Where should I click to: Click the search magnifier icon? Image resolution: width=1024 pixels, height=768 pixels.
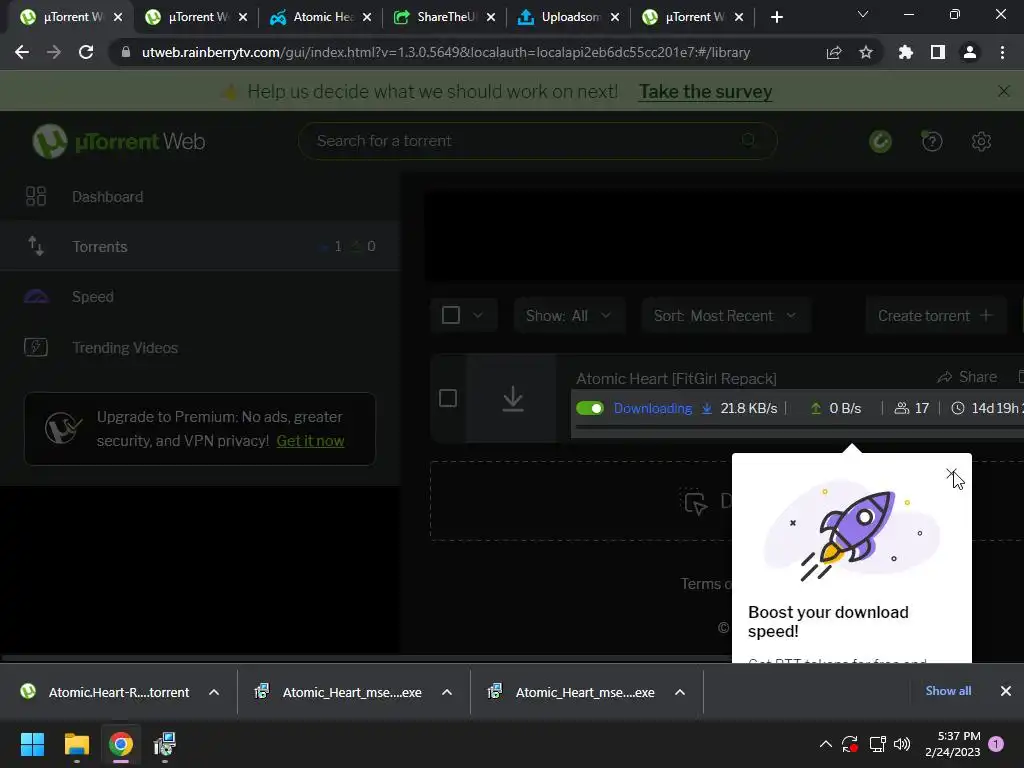tap(749, 140)
